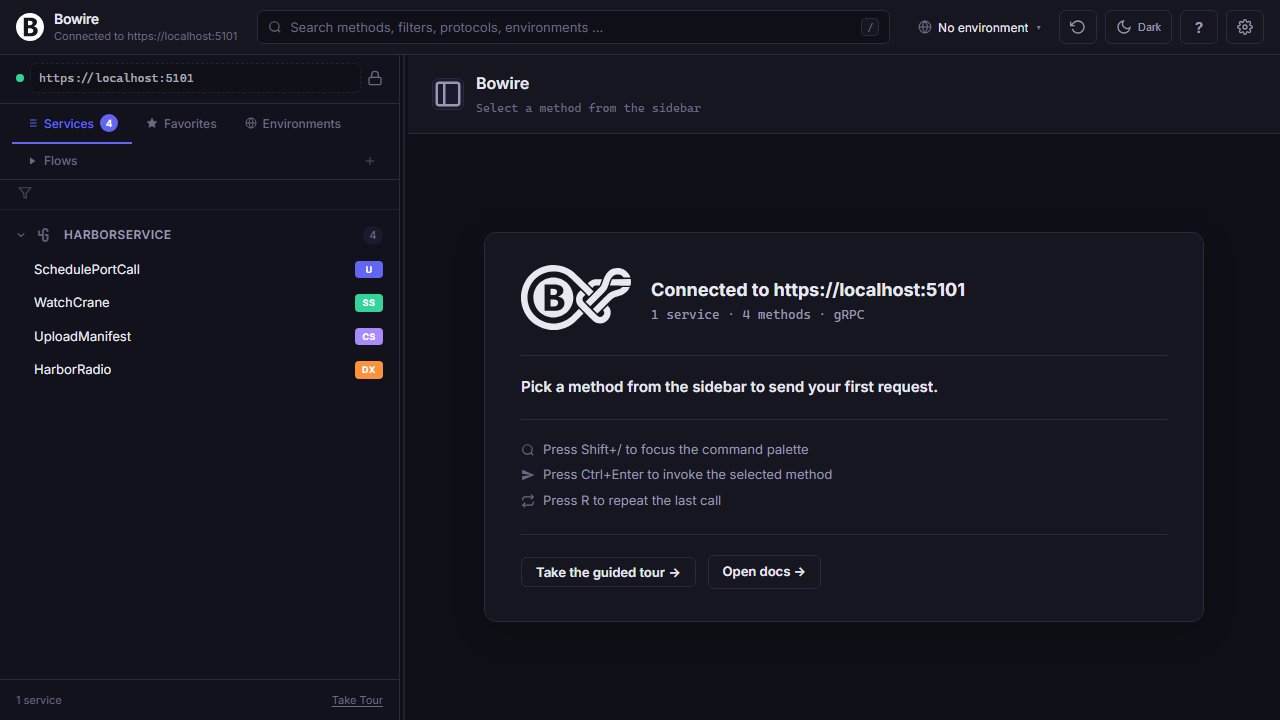Click the DX badge on HarborRadio
The image size is (1280, 720).
pyautogui.click(x=369, y=370)
